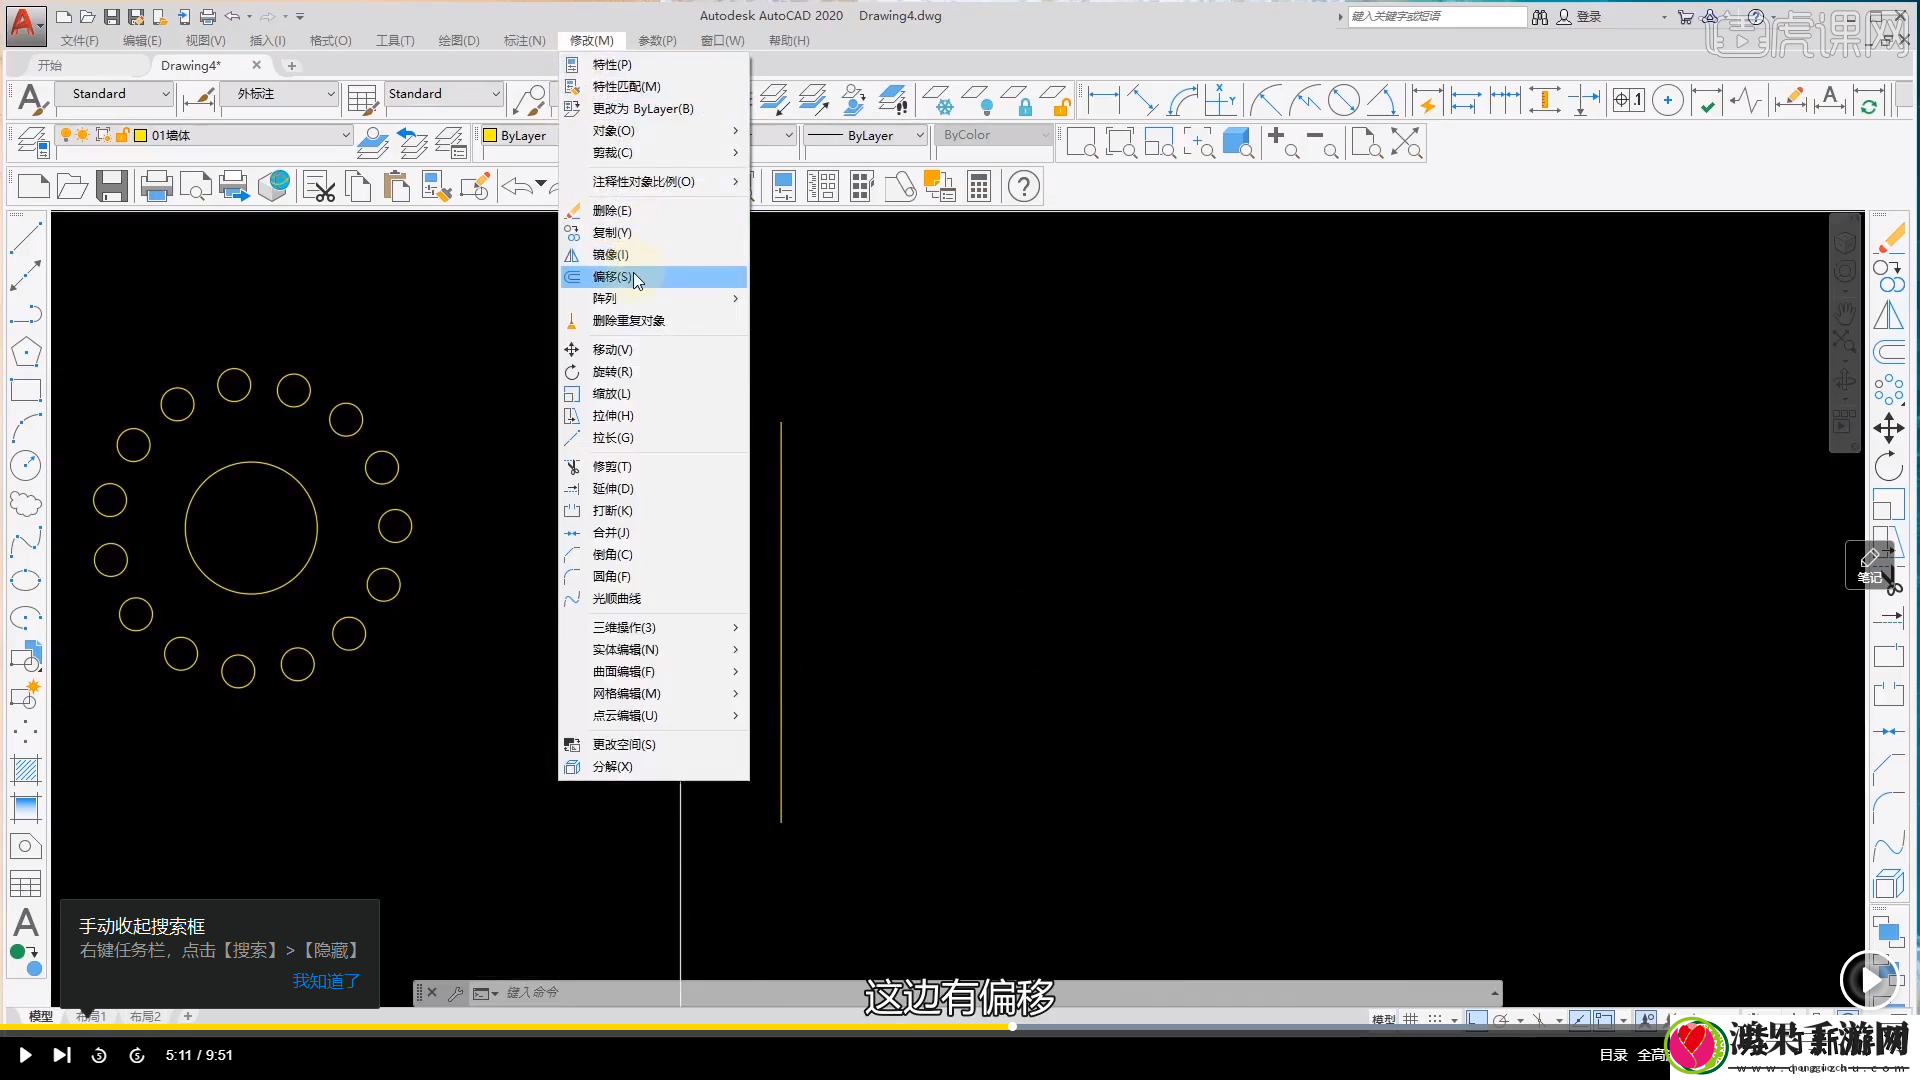This screenshot has width=1920, height=1080.
Task: Click the keyword search box in title bar
Action: click(x=1437, y=17)
